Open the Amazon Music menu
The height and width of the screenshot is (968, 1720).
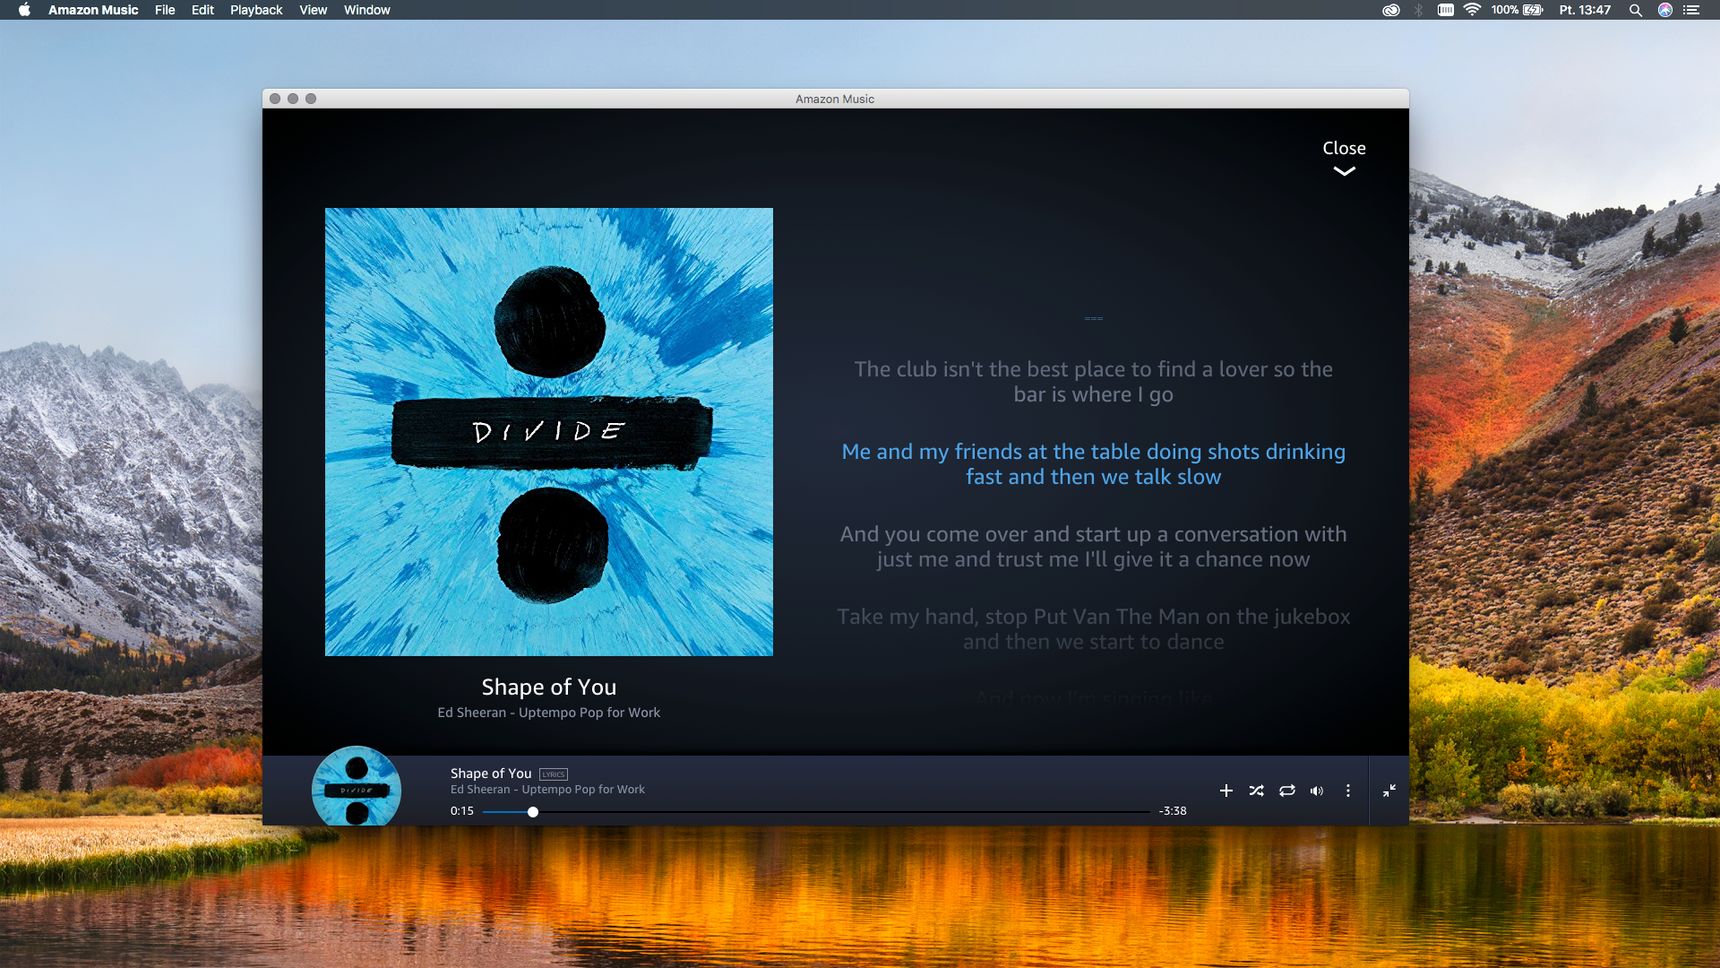(93, 10)
